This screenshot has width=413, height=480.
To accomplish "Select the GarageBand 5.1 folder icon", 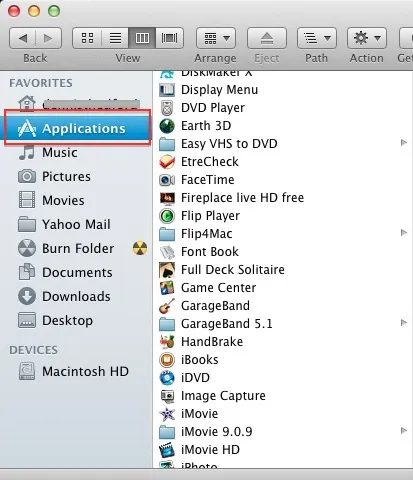I will [x=167, y=324].
